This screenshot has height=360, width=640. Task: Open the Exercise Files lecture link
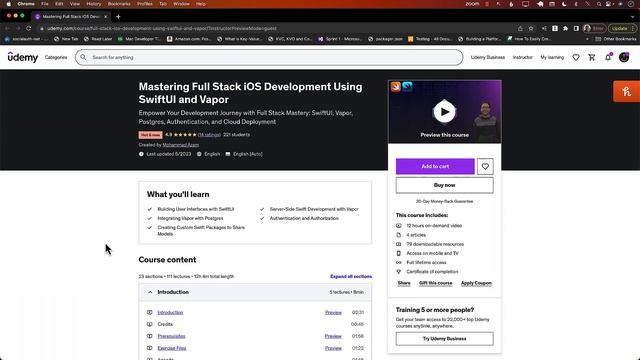pyautogui.click(x=172, y=348)
